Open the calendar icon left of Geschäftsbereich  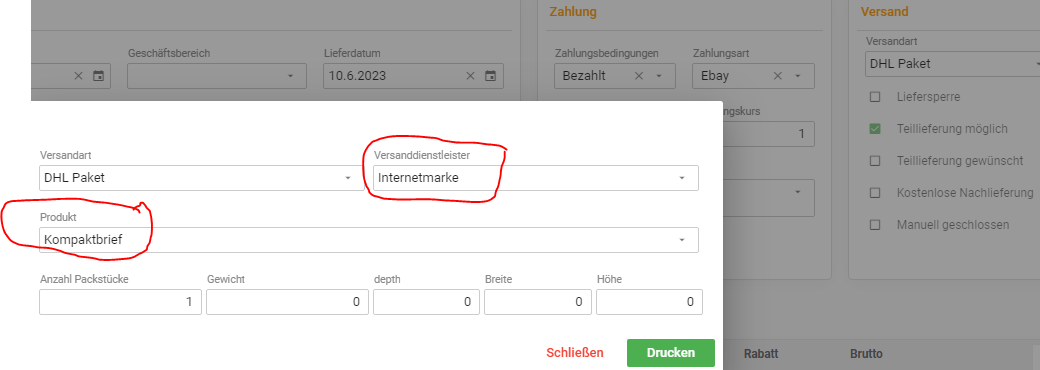click(x=98, y=76)
